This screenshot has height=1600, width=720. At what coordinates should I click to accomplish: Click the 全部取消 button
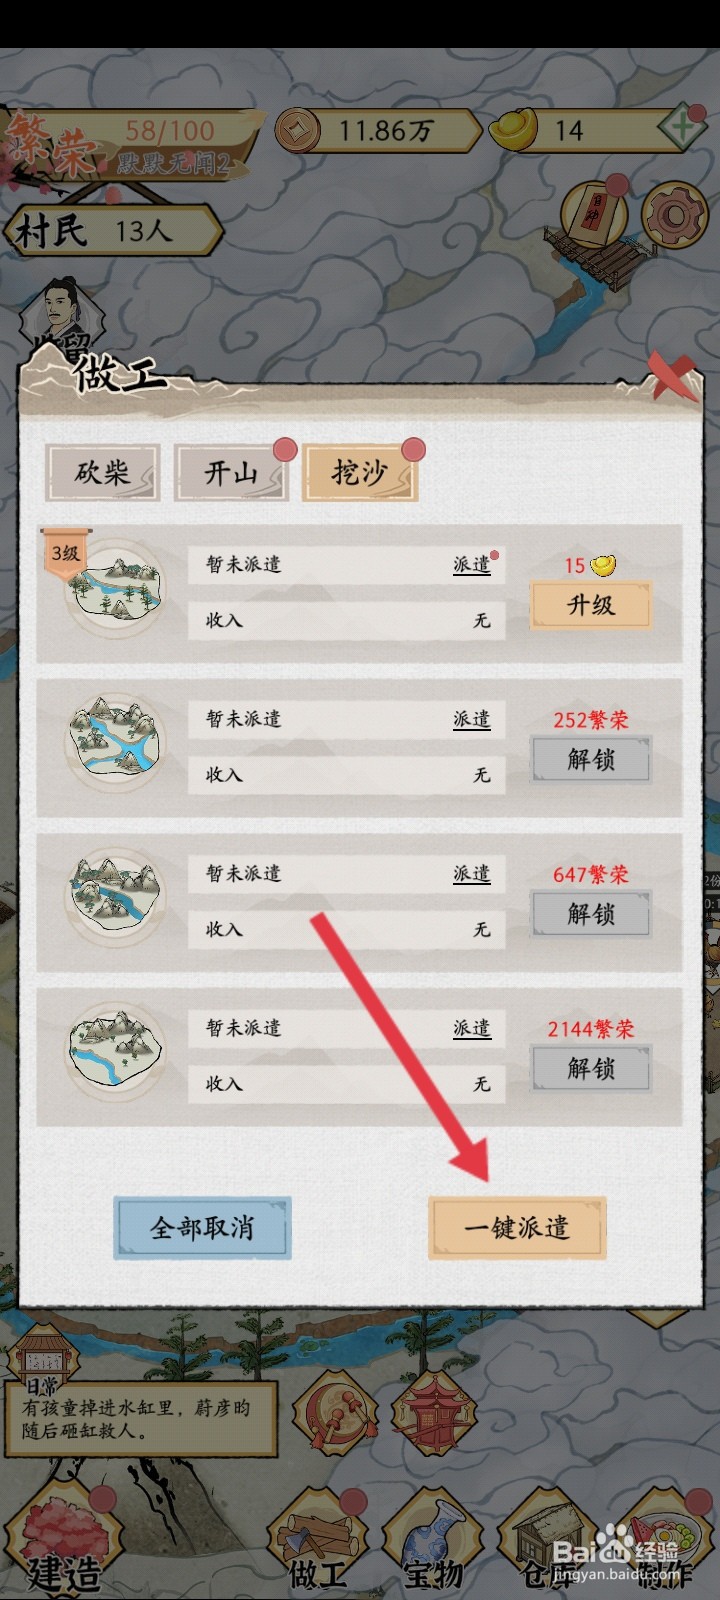click(x=203, y=1228)
